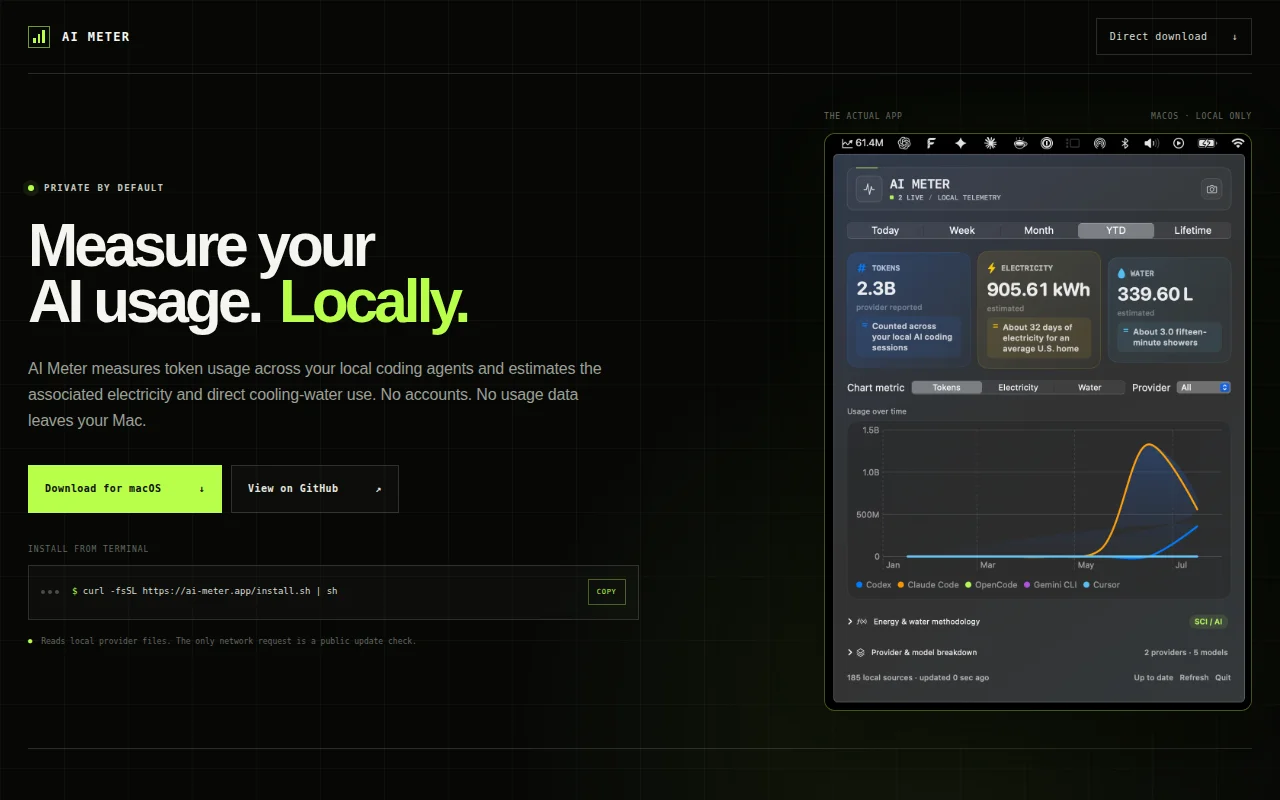The width and height of the screenshot is (1280, 800).
Task: Select the Week time range tab
Action: click(x=962, y=230)
